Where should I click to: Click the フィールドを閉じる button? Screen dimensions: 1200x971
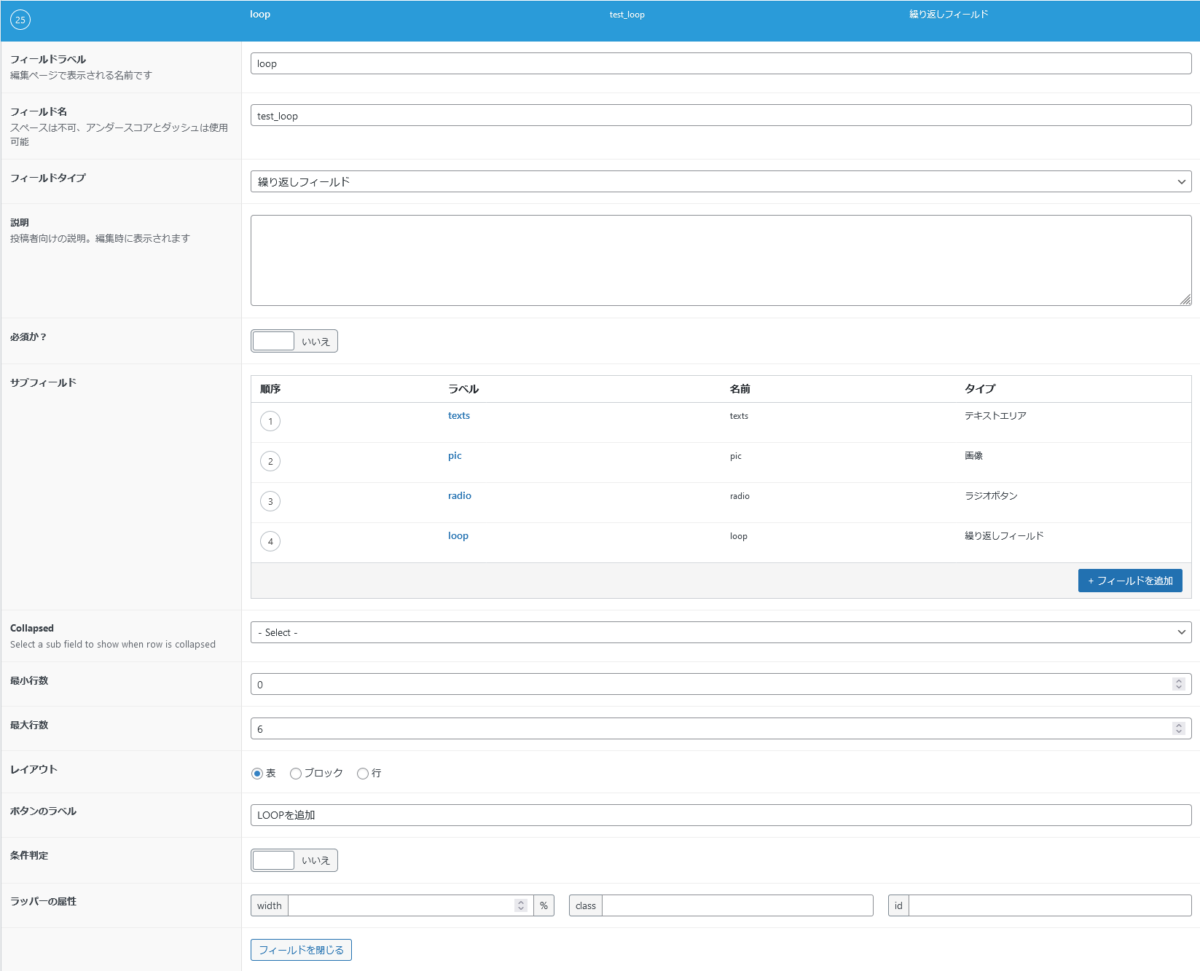click(x=301, y=949)
